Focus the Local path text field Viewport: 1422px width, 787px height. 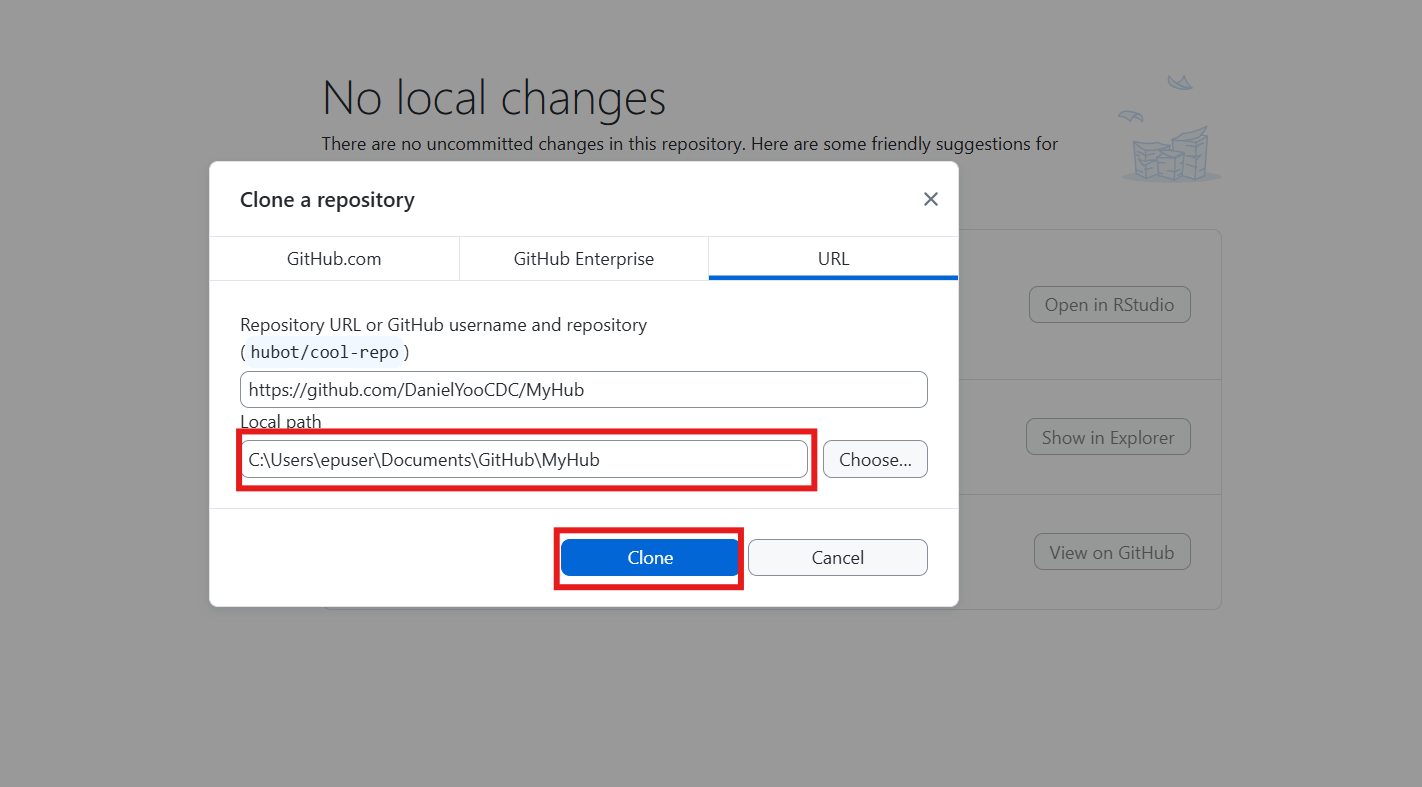[x=524, y=460]
